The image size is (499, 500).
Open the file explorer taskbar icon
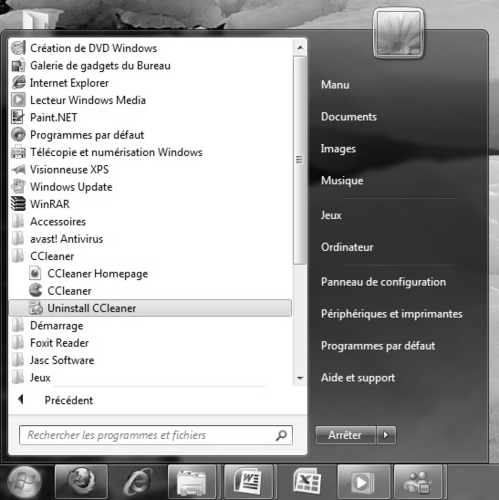pos(192,482)
